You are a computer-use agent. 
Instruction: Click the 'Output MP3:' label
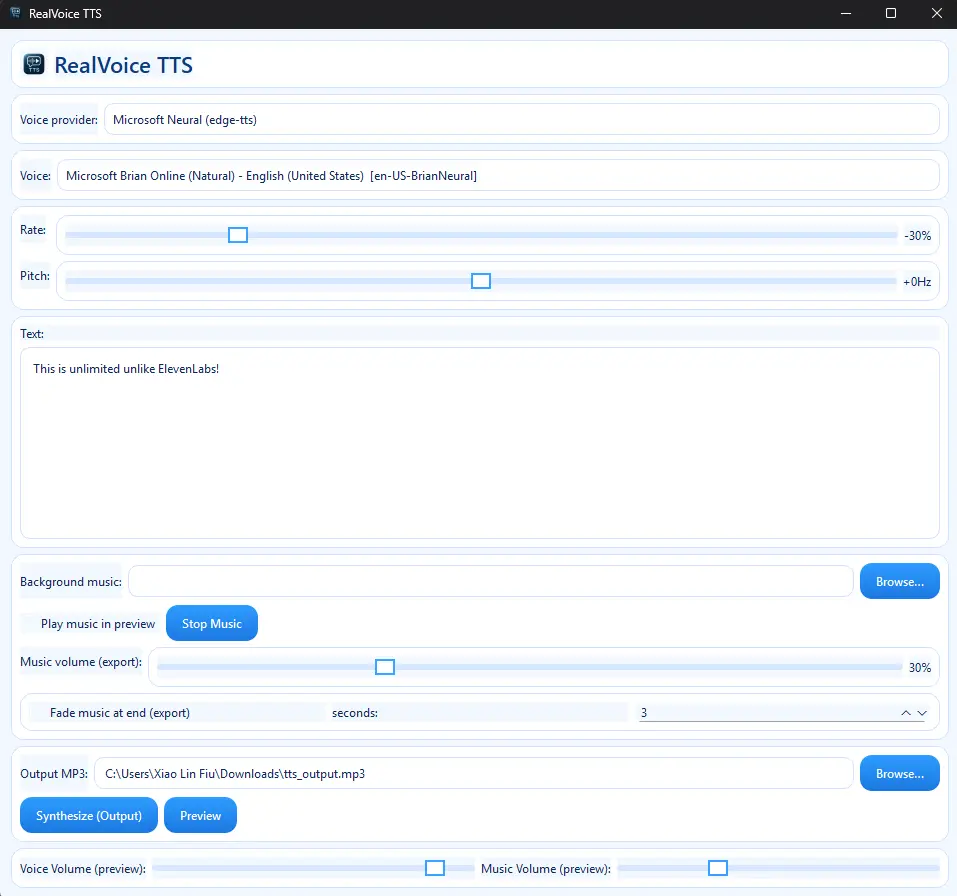pyautogui.click(x=54, y=774)
